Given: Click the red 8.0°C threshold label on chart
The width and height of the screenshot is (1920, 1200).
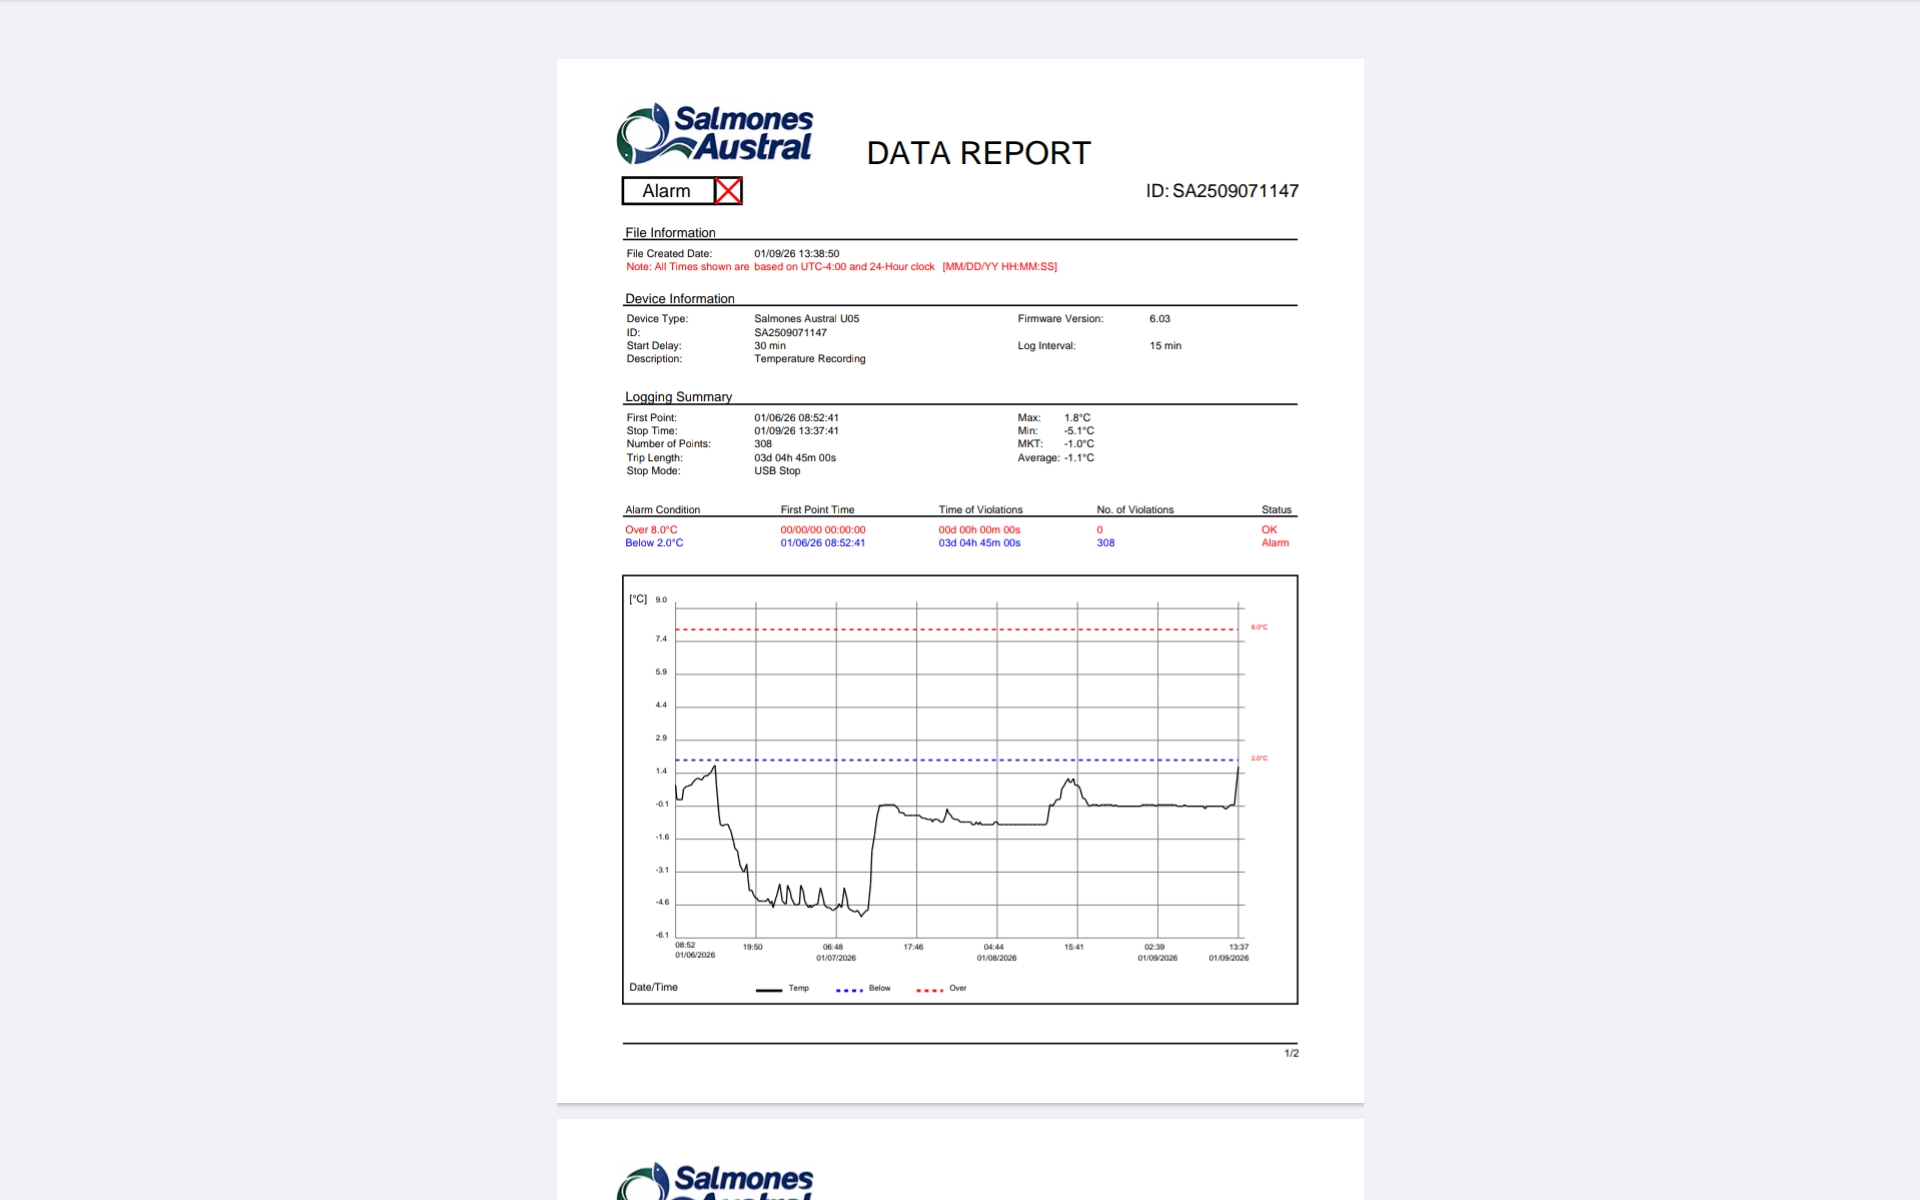Looking at the screenshot, I should coord(1259,627).
